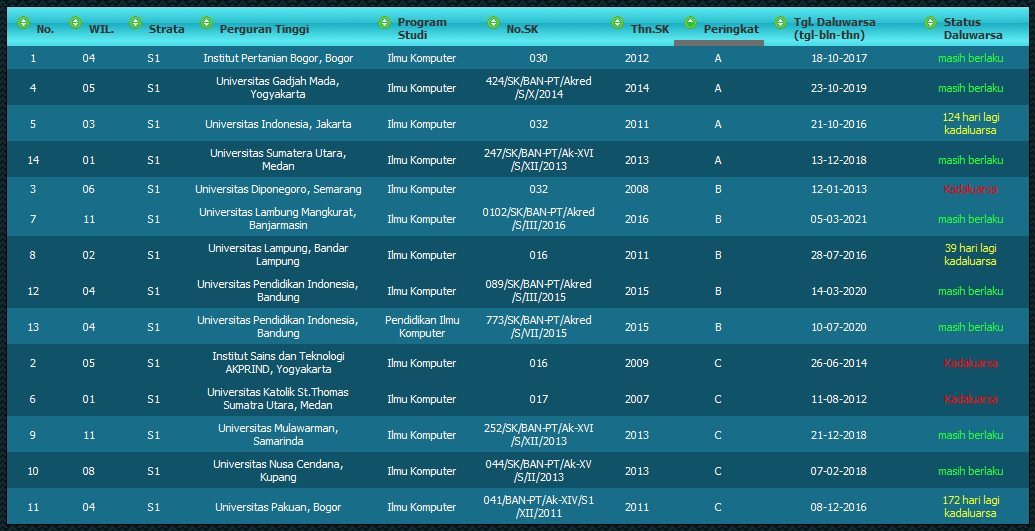Click the sort icon beside Status Daluwarsa header
Image resolution: width=1035 pixels, height=531 pixels.
coord(930,22)
